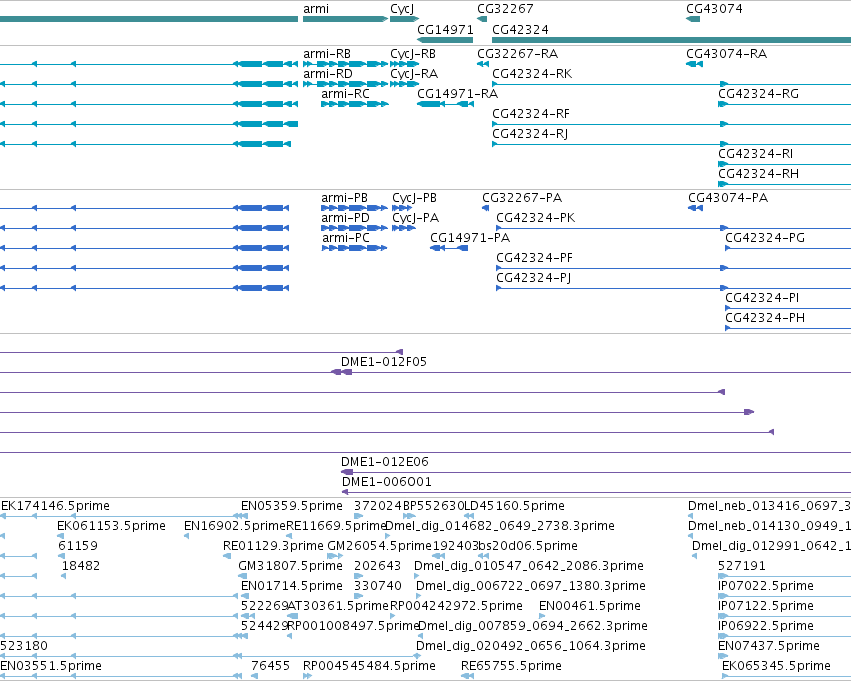The height and width of the screenshot is (681, 851).
Task: Click the CG32267-PA protein label
Action: coord(522,198)
